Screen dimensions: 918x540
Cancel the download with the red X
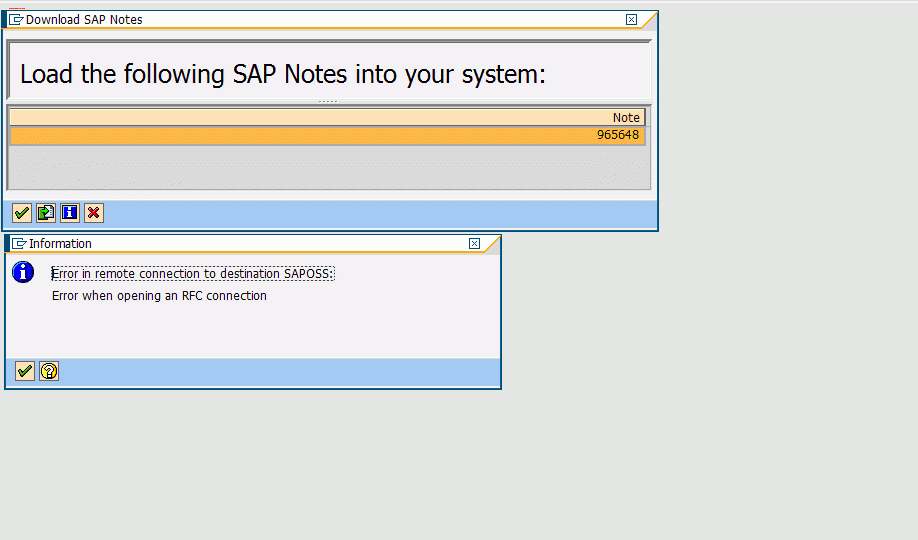(94, 213)
